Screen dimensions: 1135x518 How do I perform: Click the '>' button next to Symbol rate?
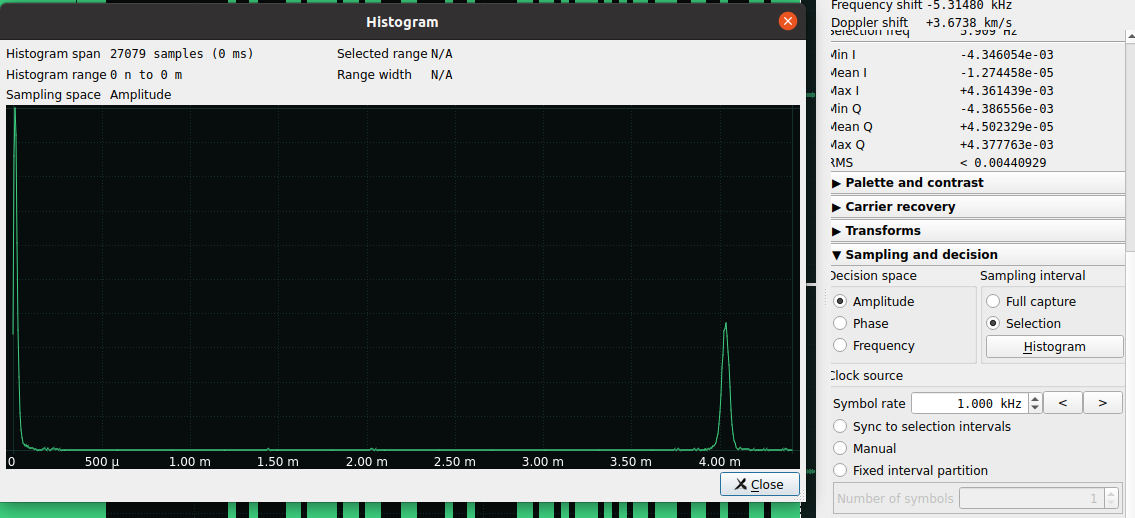tap(1102, 403)
